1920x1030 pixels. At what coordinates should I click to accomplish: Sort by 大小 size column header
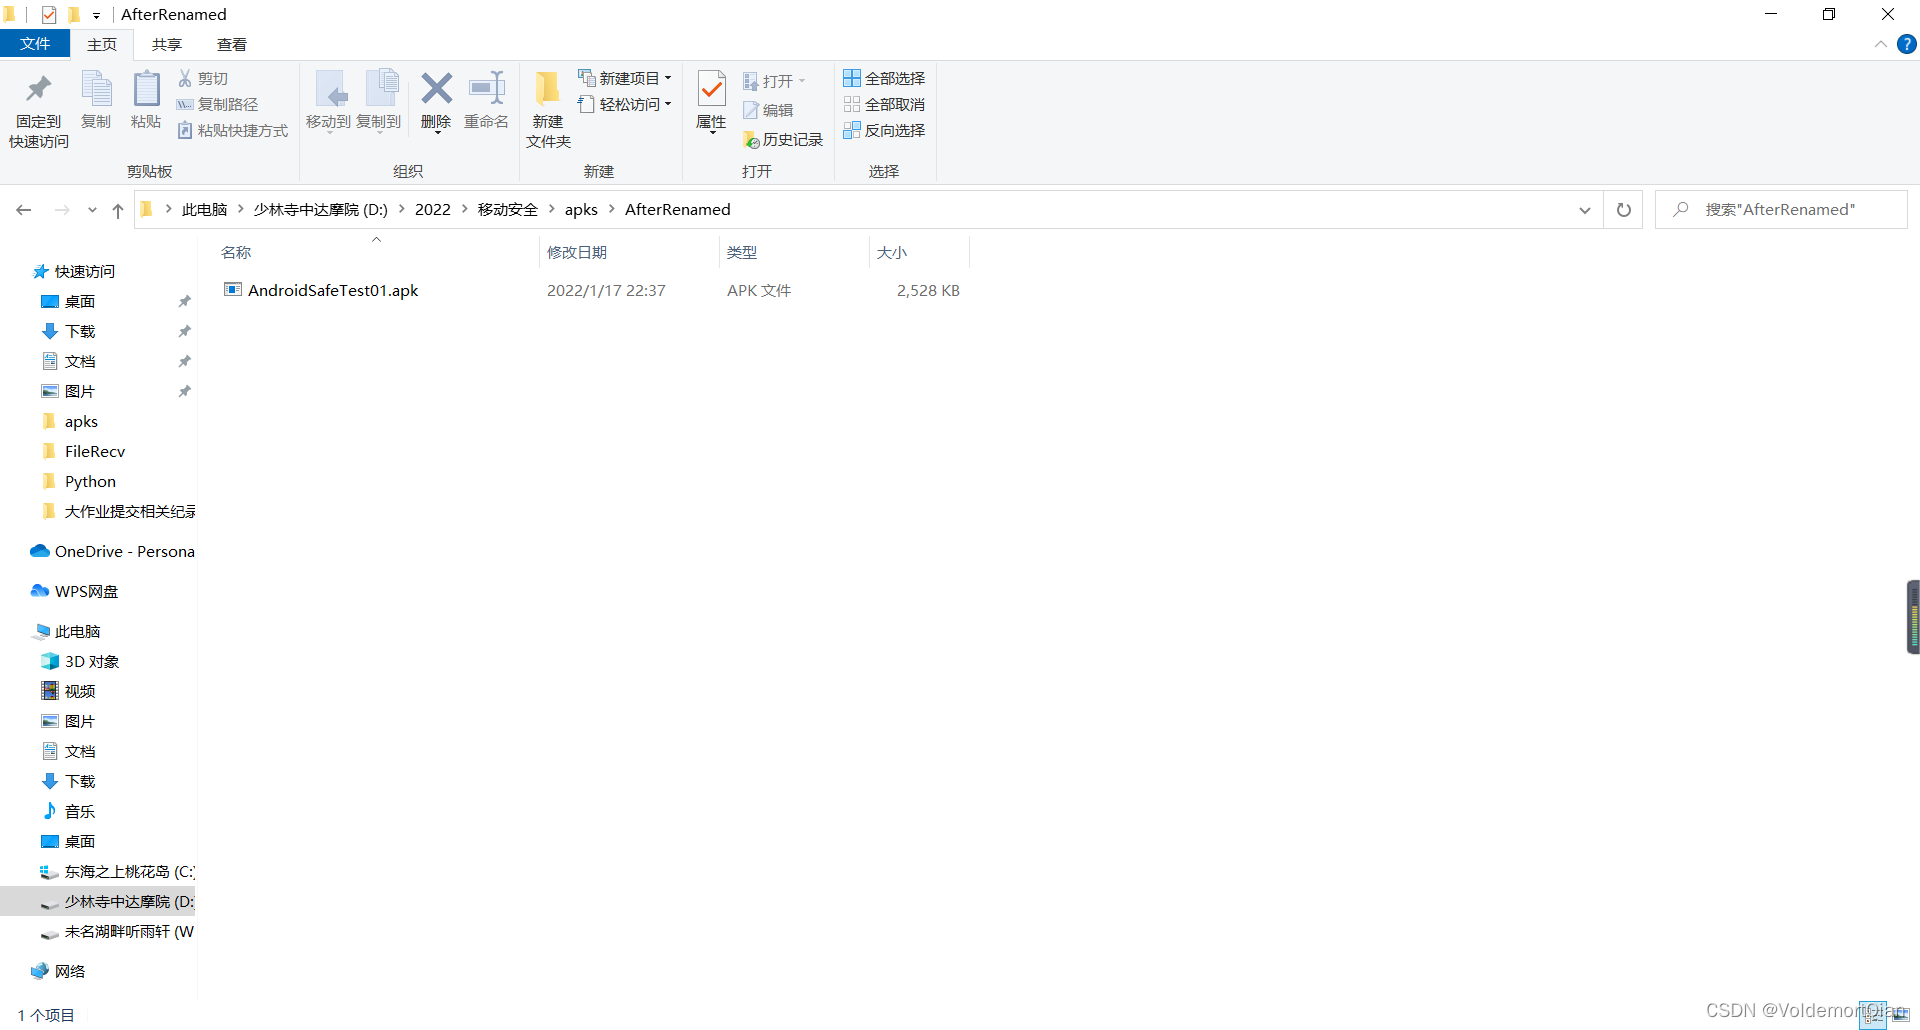919,252
